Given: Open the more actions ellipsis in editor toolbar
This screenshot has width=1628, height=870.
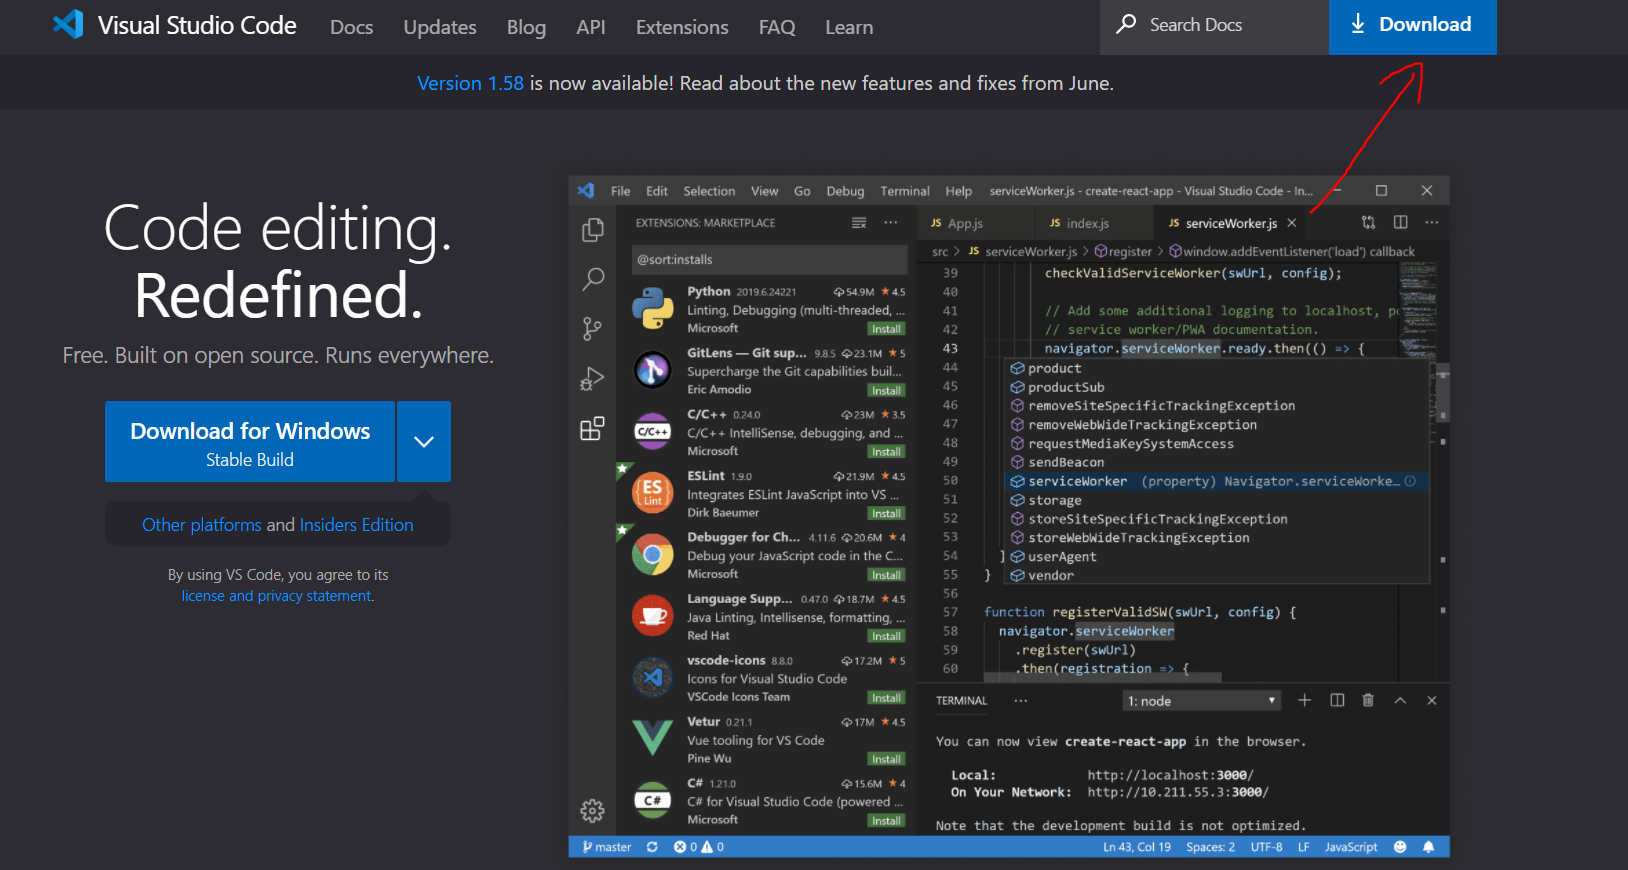Looking at the screenshot, I should pos(1432,223).
